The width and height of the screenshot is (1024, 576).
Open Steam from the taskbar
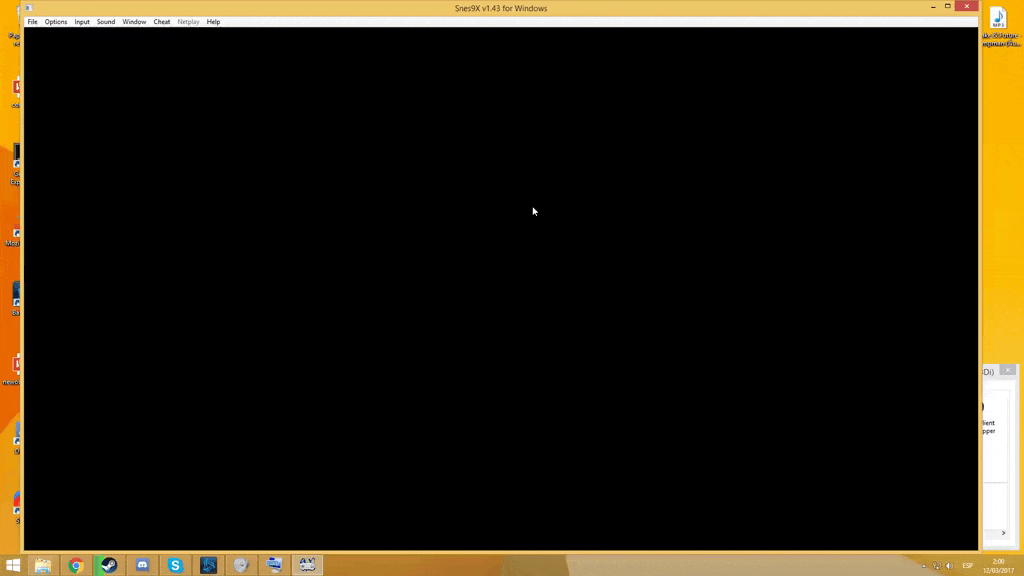coord(109,565)
